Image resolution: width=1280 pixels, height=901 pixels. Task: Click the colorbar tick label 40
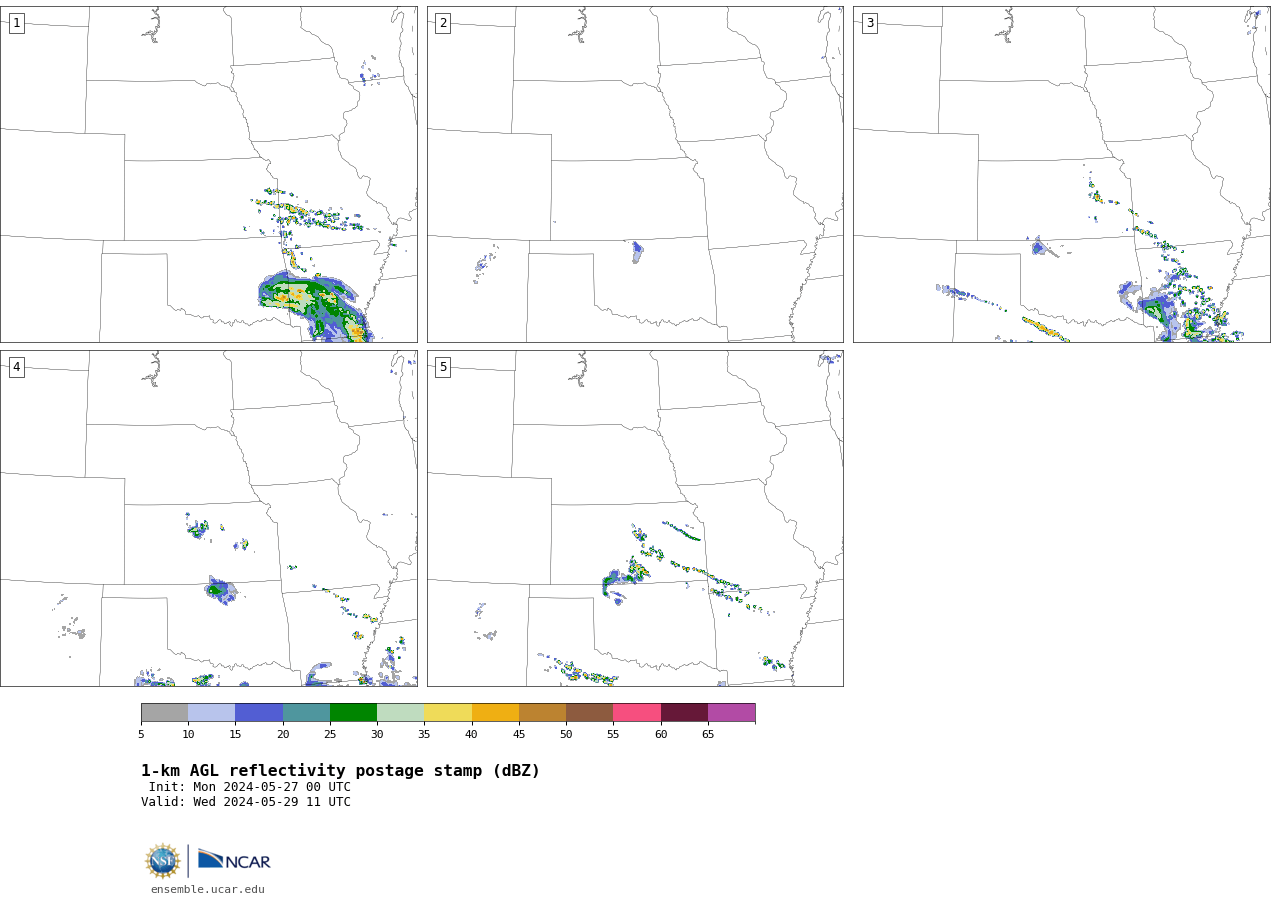point(472,735)
